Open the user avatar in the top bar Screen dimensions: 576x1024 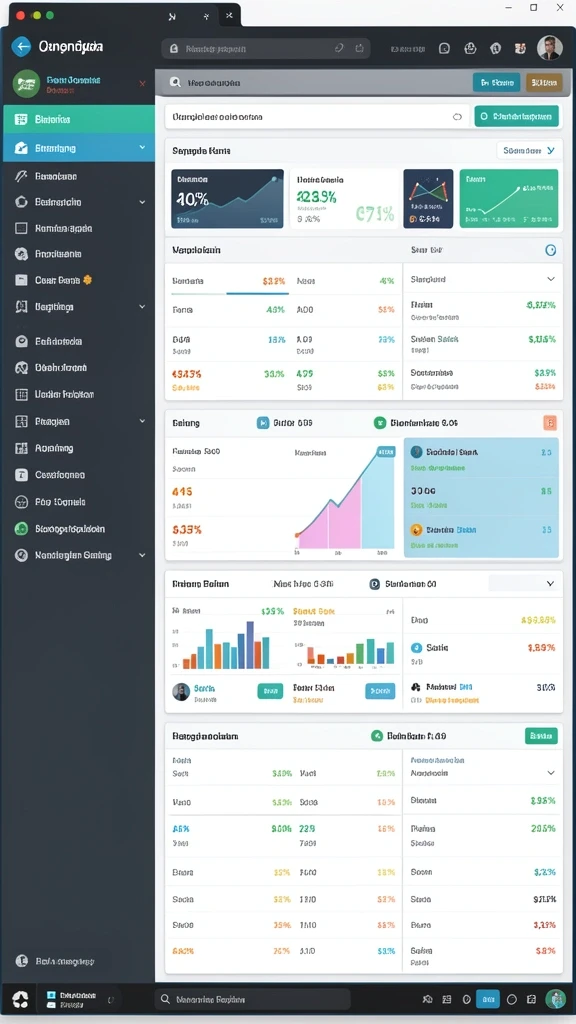549,48
